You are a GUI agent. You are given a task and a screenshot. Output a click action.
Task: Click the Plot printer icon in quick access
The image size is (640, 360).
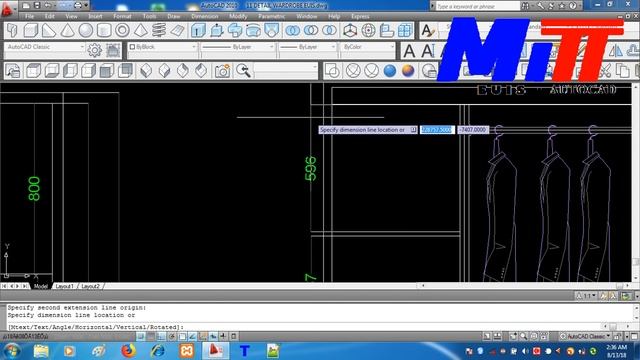[78, 5]
